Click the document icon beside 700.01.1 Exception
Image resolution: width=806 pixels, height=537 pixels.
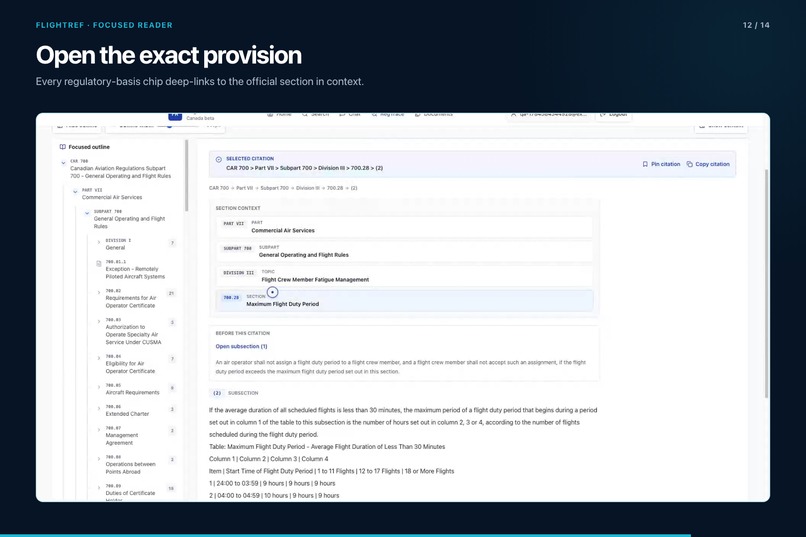click(x=99, y=264)
